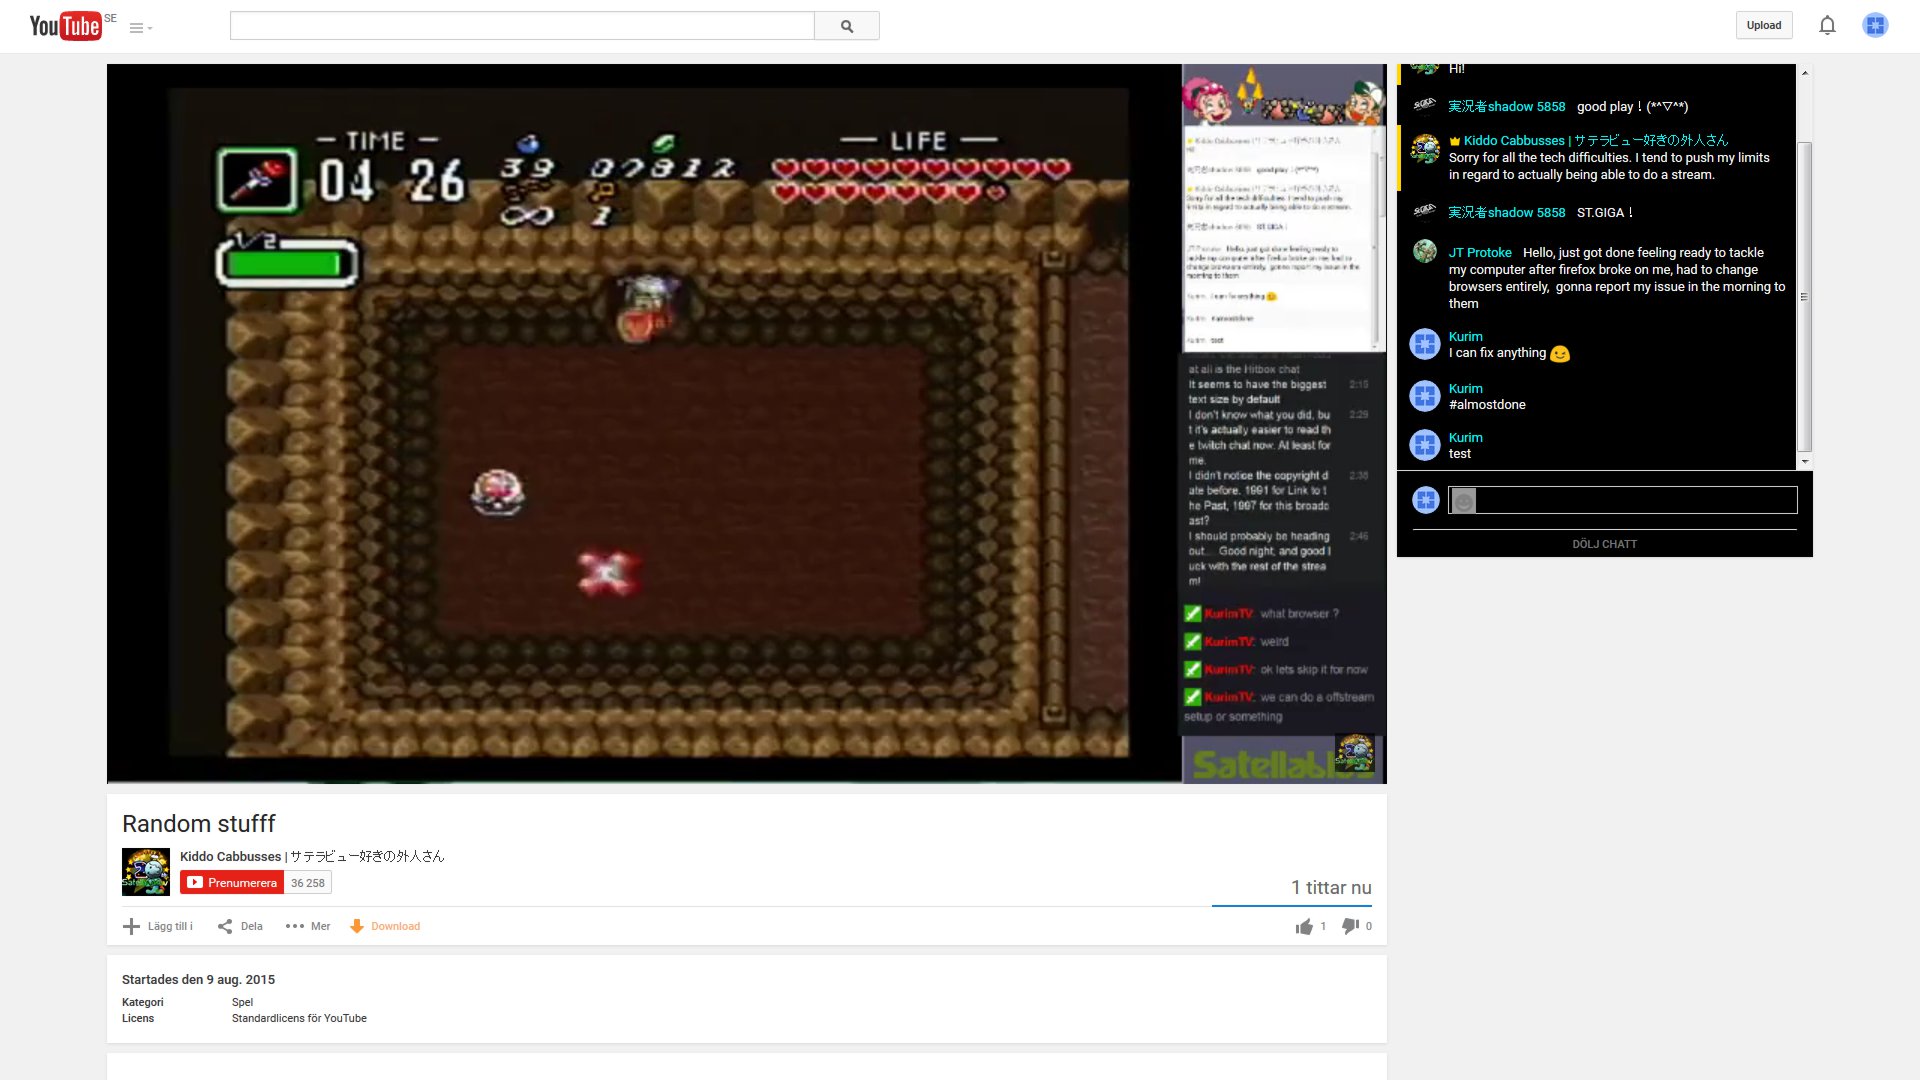Show notifications via the bell icon
This screenshot has width=1920, height=1080.
click(x=1827, y=26)
